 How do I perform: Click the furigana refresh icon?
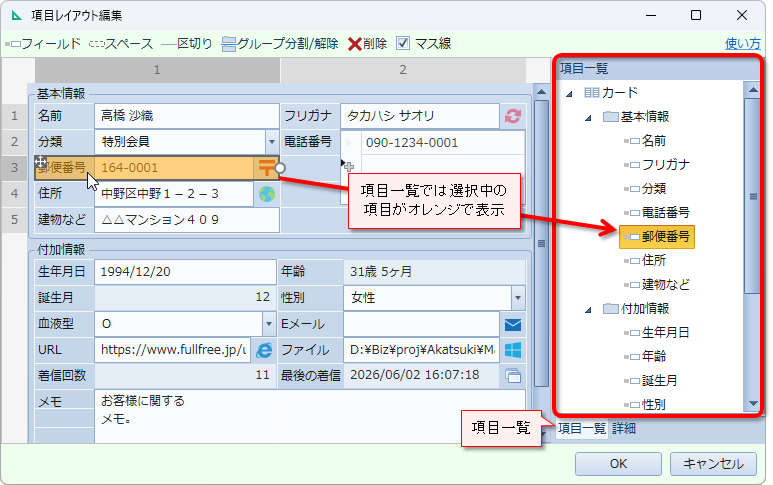tap(513, 116)
